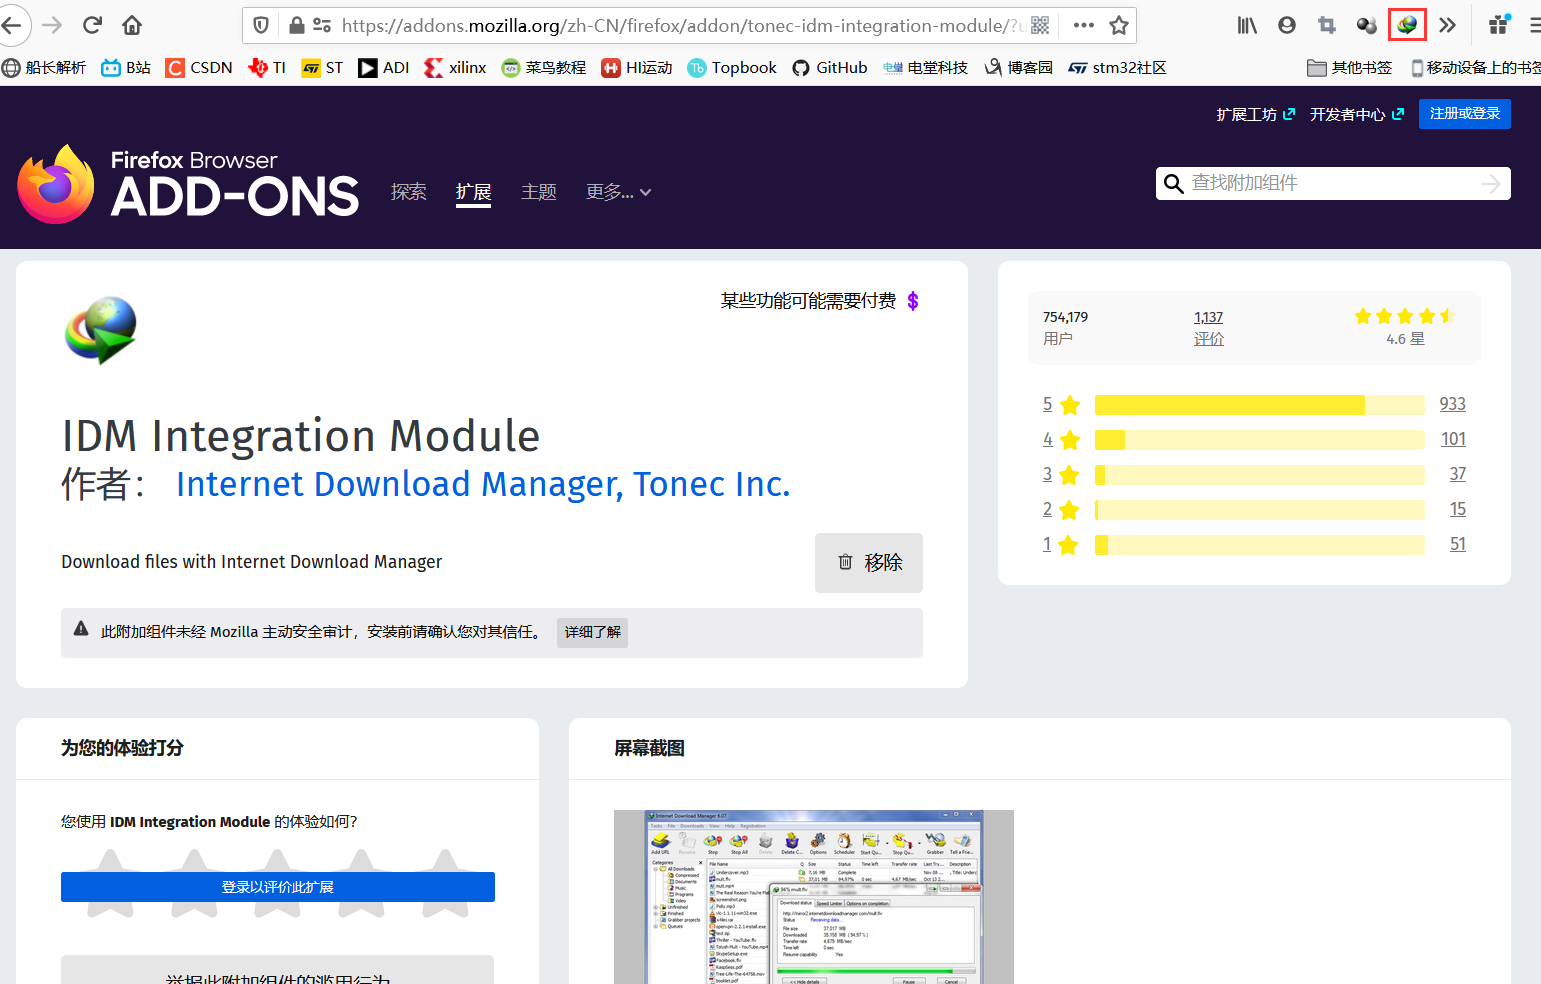Bookmark this page with the star icon

coord(1119,25)
